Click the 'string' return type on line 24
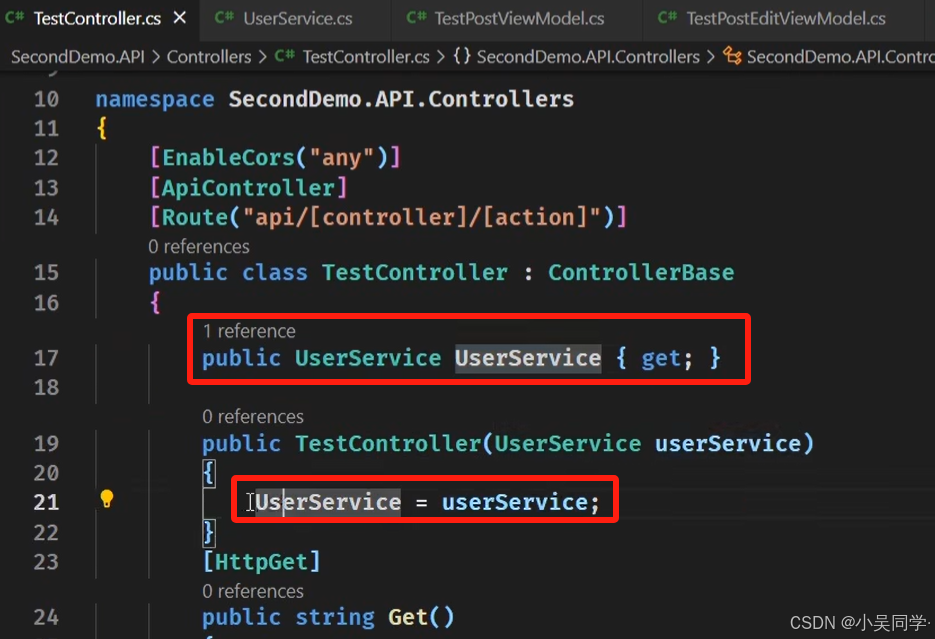The height and width of the screenshot is (639, 935). pyautogui.click(x=335, y=617)
